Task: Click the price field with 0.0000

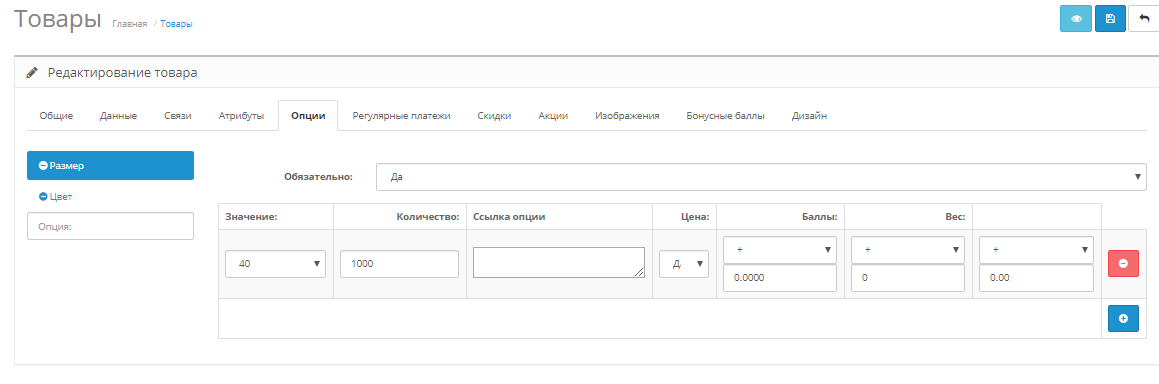Action: click(780, 278)
